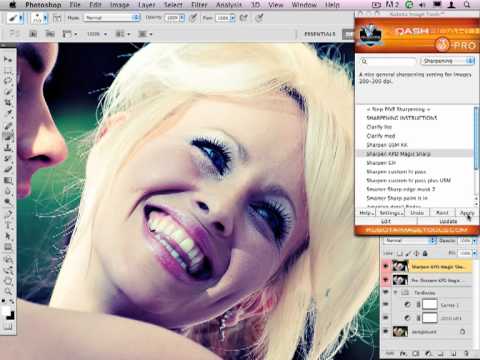Viewport: 480px width, 360px height.
Task: Toggle visibility of the ToniBoost group
Action: (386, 292)
